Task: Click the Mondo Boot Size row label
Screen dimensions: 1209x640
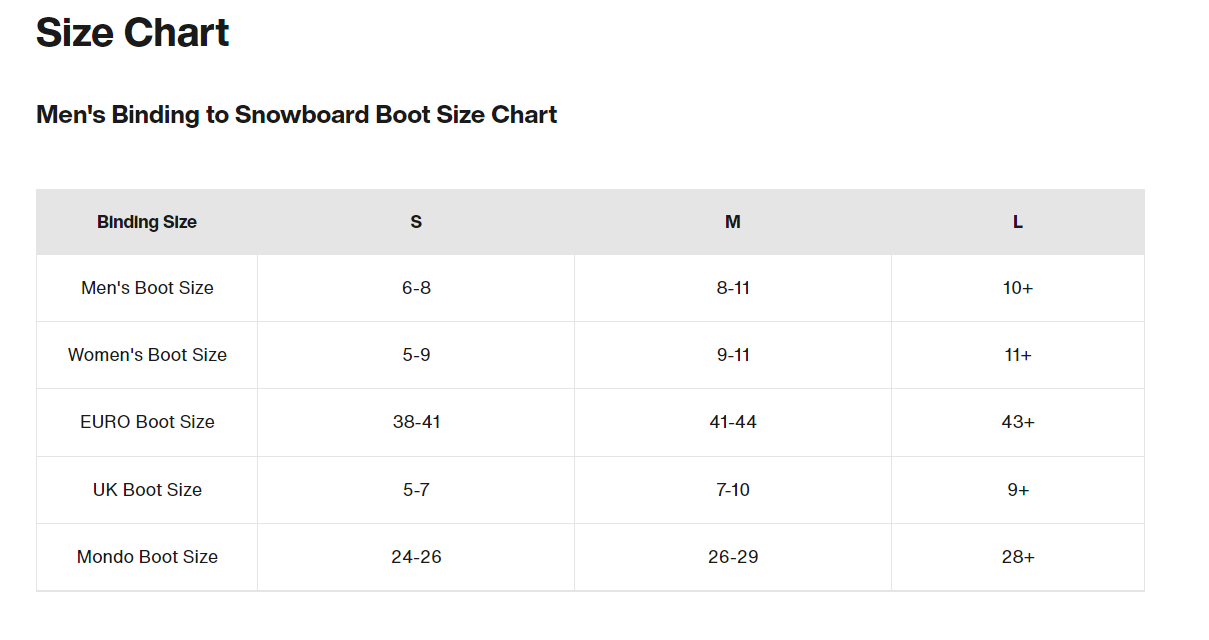Action: pyautogui.click(x=147, y=557)
